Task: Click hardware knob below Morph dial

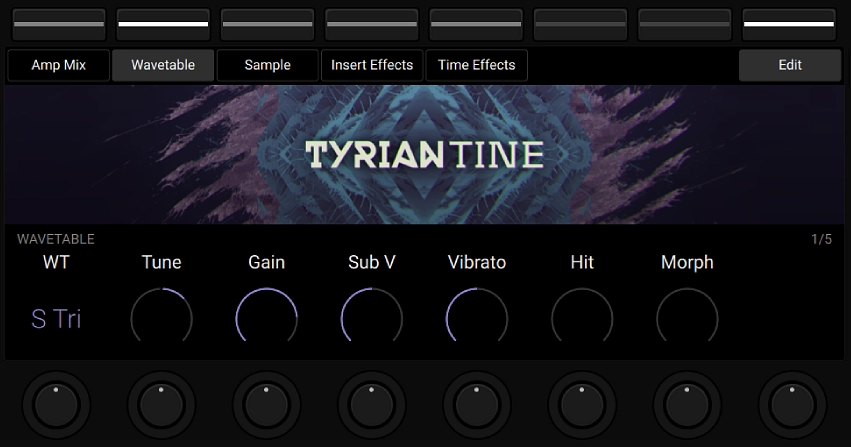Action: (x=687, y=405)
